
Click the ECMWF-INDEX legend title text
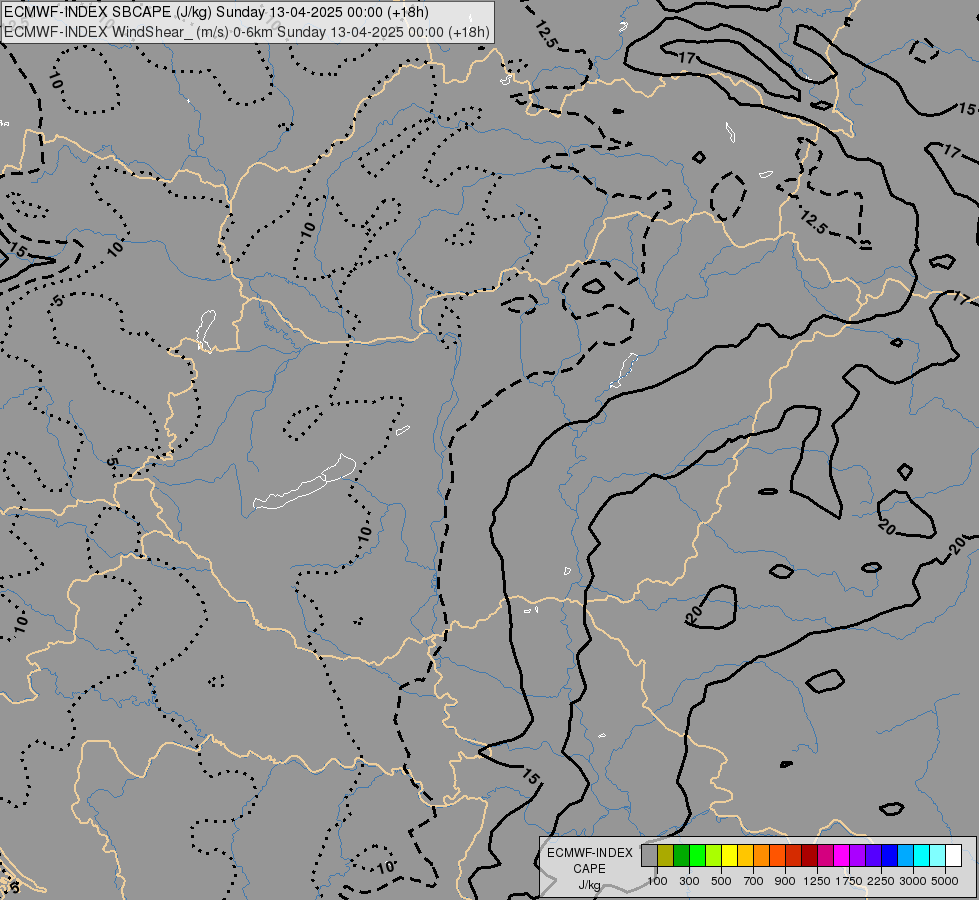[589, 853]
